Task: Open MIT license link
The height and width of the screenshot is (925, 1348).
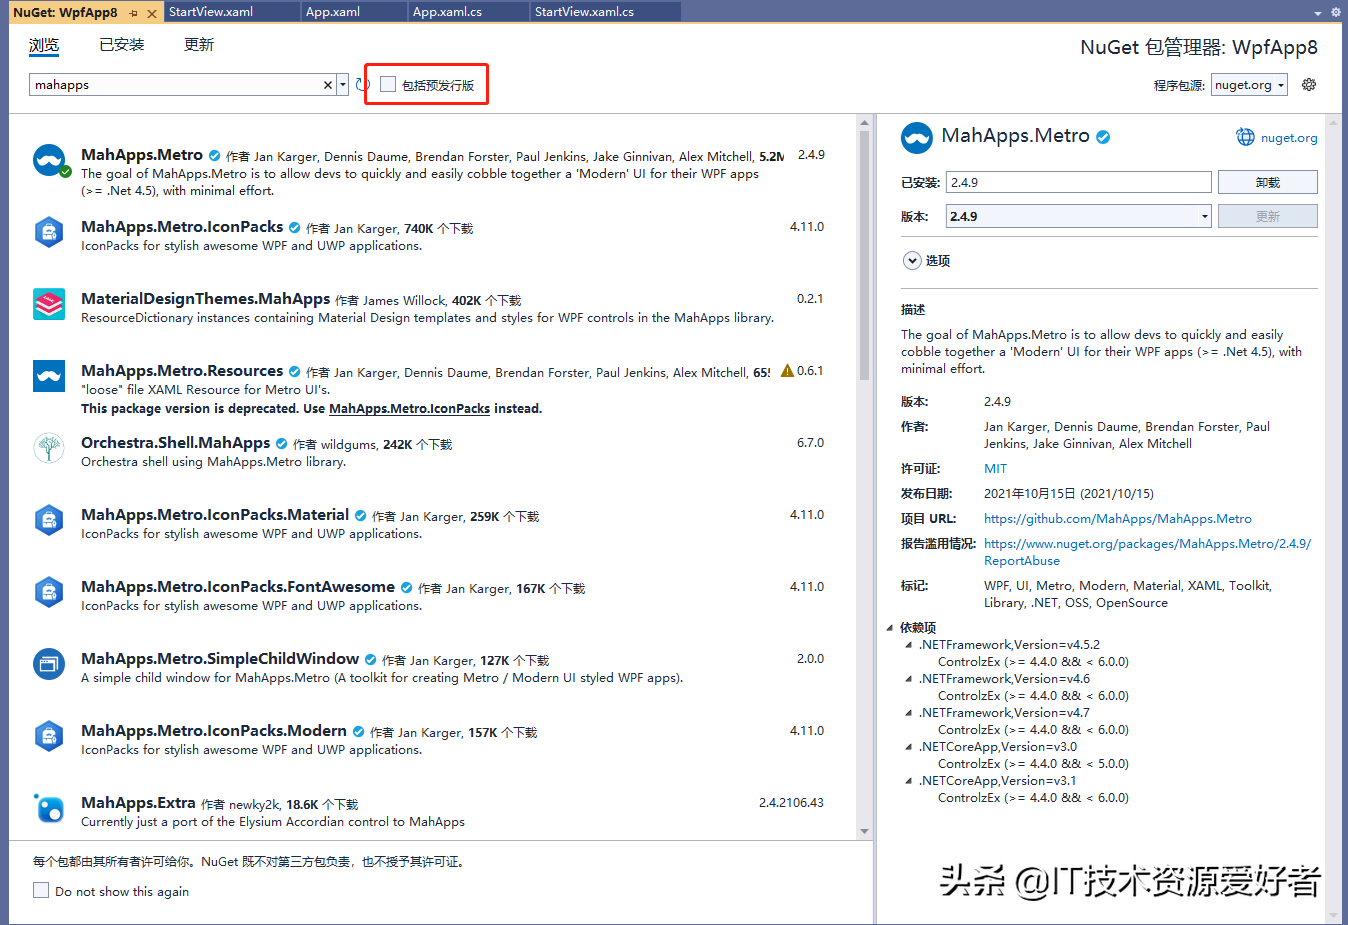Action: [995, 469]
